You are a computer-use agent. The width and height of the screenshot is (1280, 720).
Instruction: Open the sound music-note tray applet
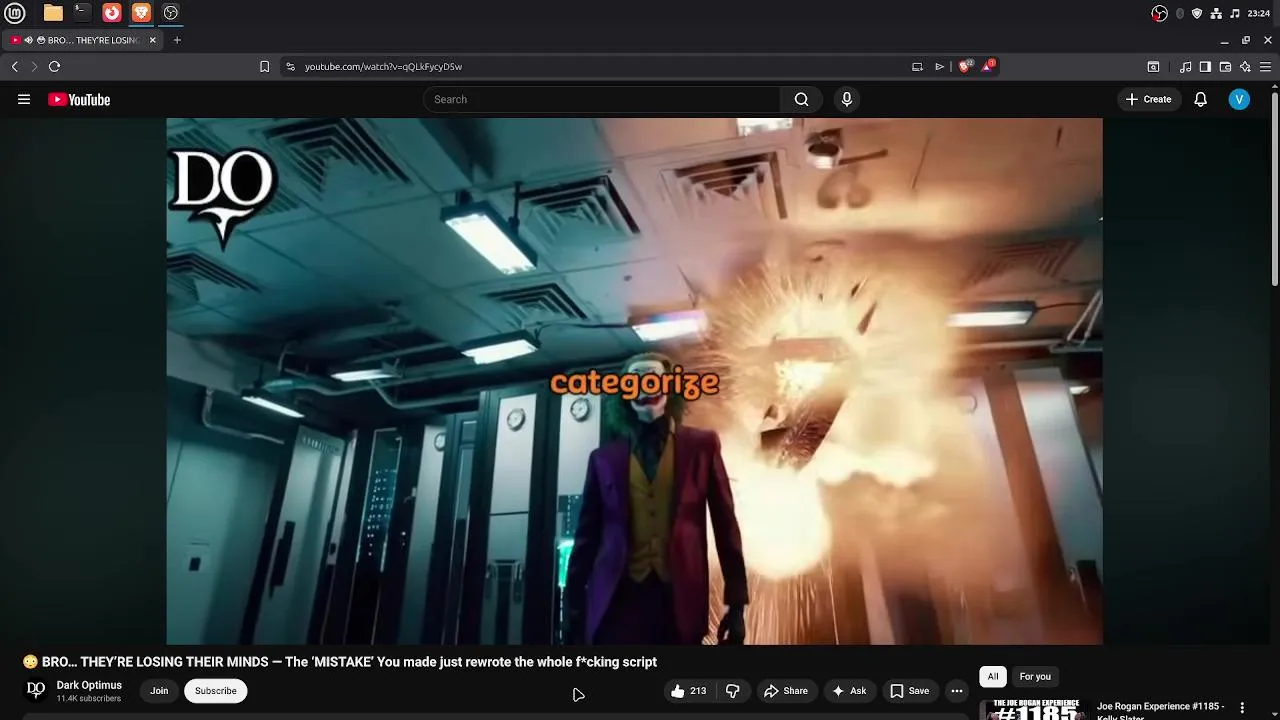[x=1235, y=13]
